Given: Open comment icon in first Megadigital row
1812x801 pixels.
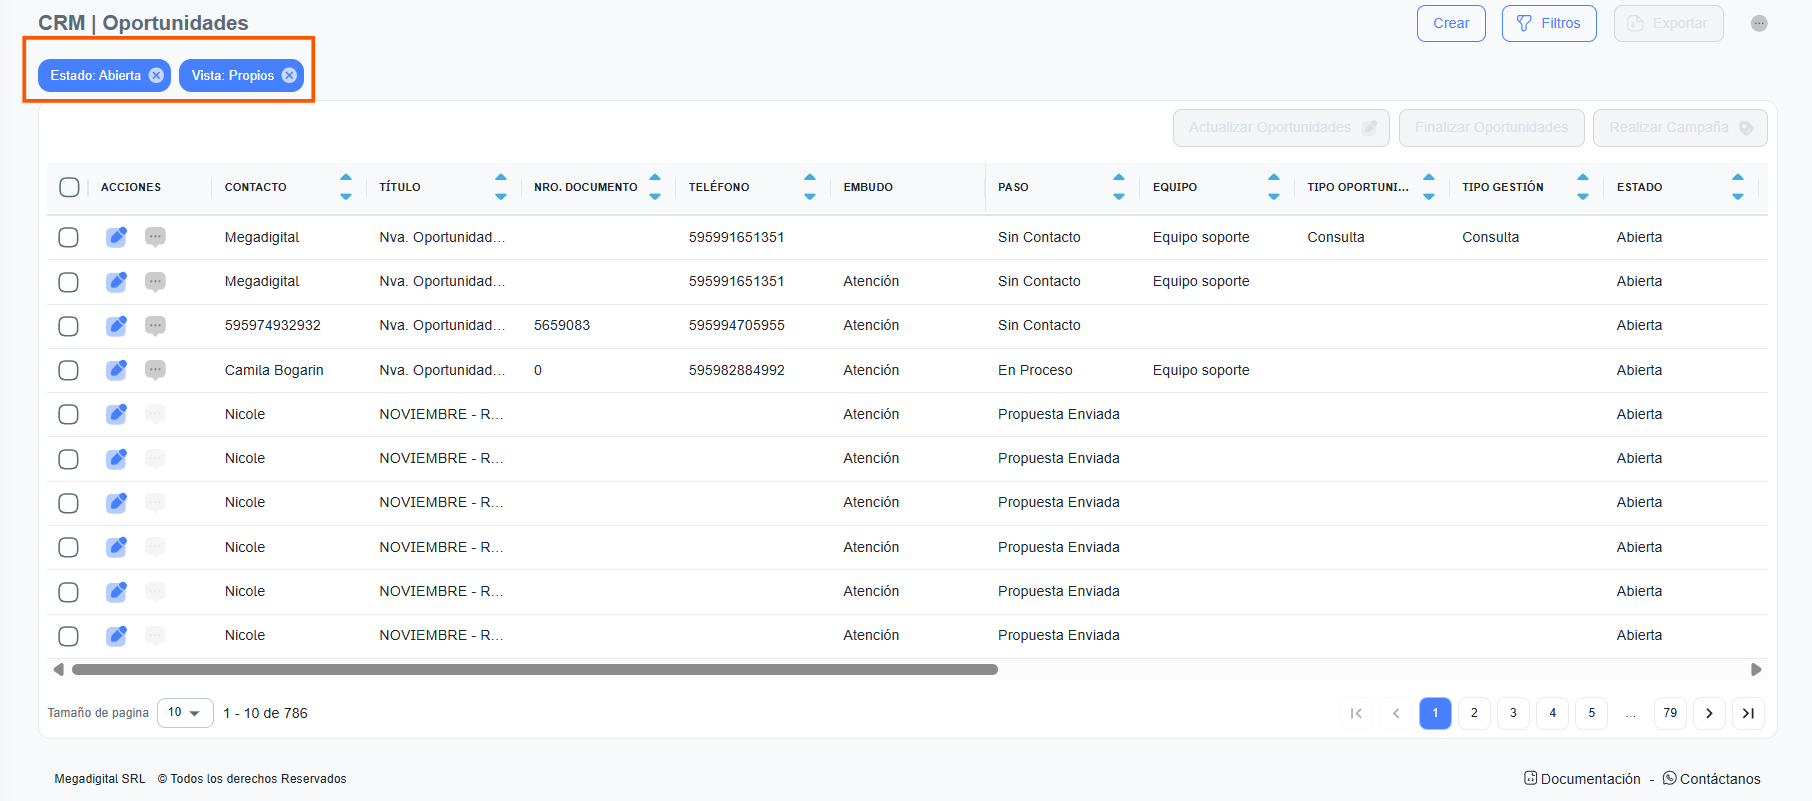Looking at the screenshot, I should (x=155, y=237).
